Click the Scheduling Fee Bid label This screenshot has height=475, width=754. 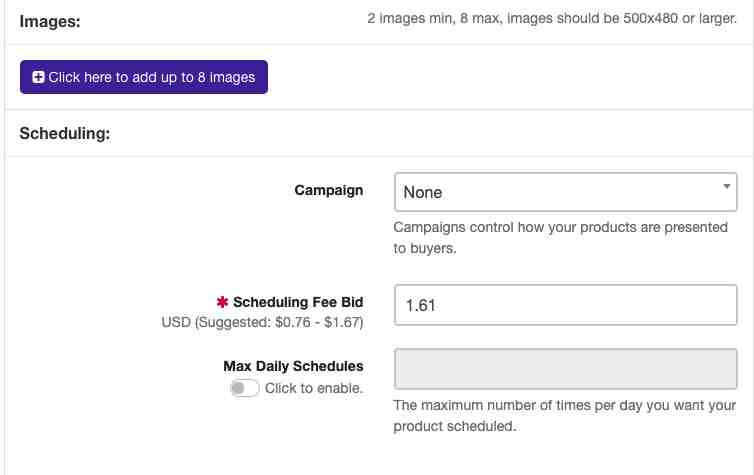click(x=298, y=302)
